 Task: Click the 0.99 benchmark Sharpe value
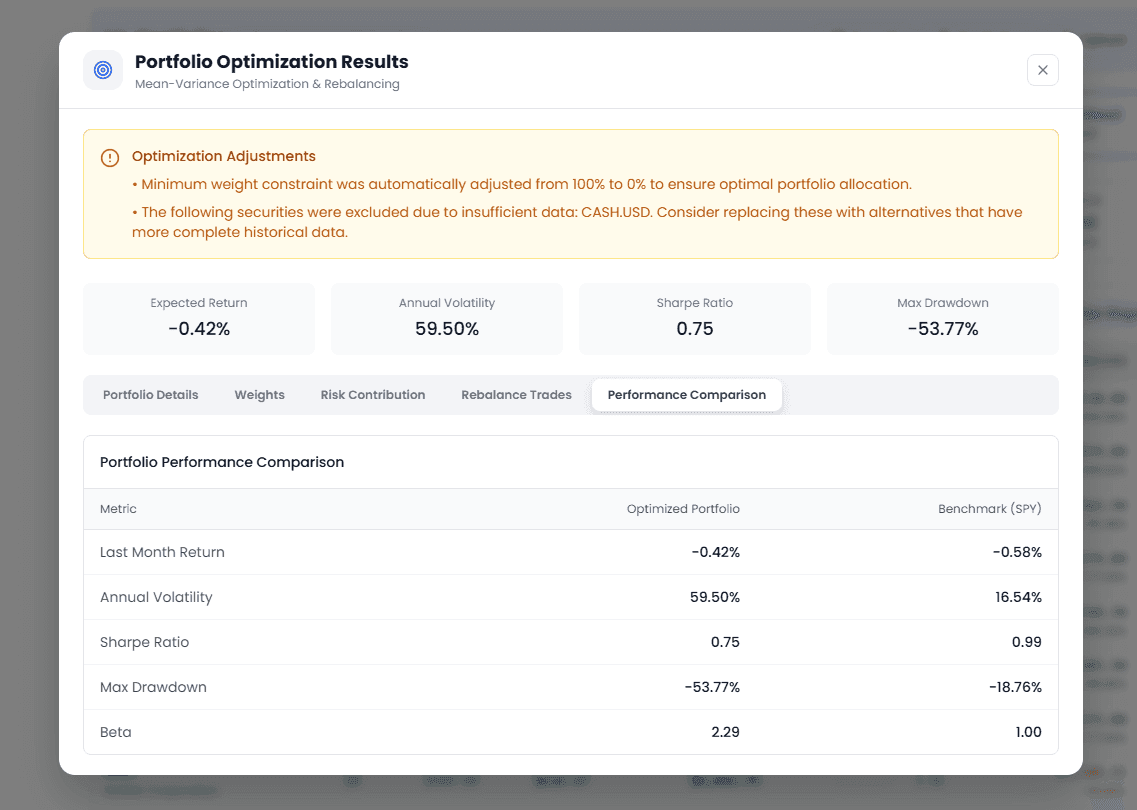click(1027, 642)
